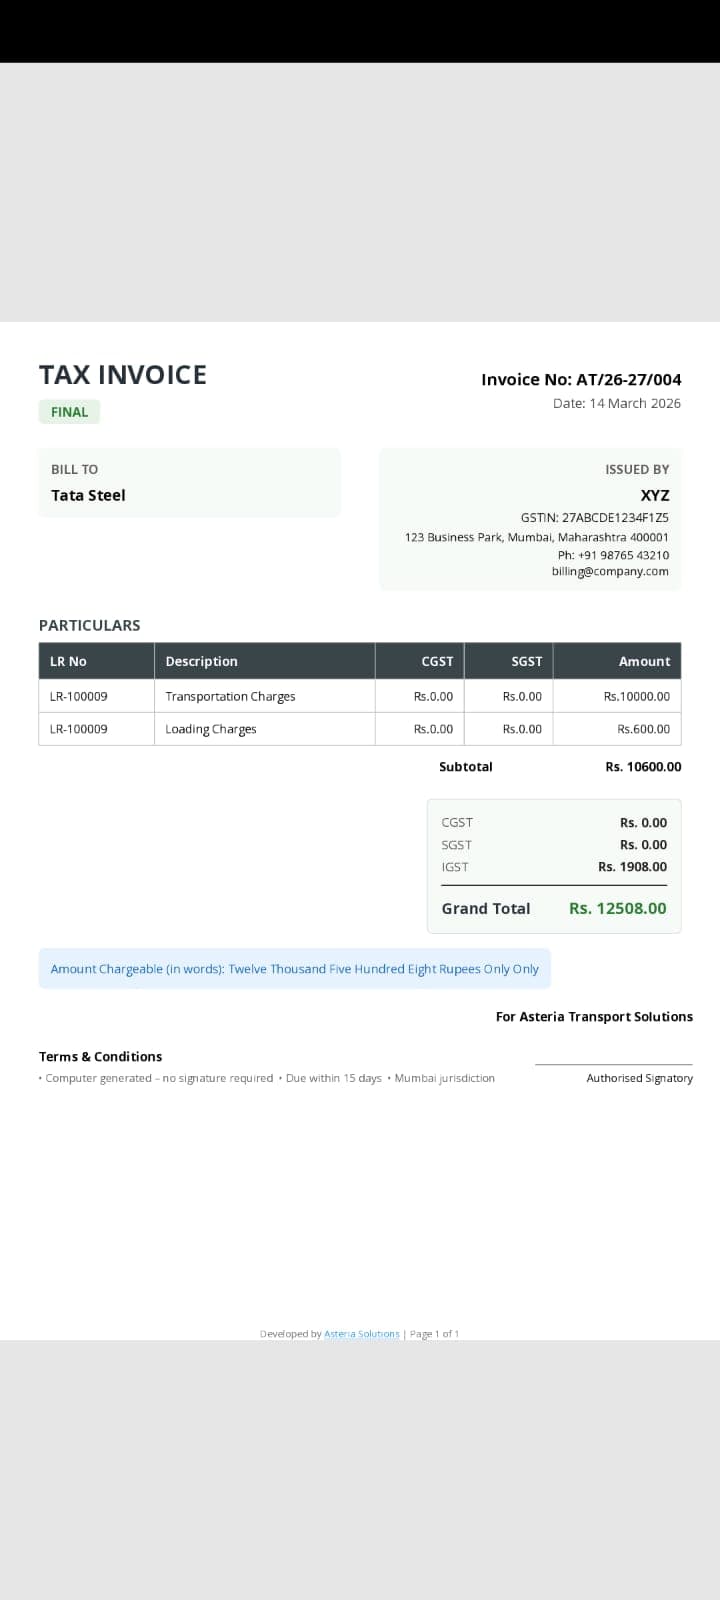Select the Rs.10000.00 amount cell

coord(636,696)
